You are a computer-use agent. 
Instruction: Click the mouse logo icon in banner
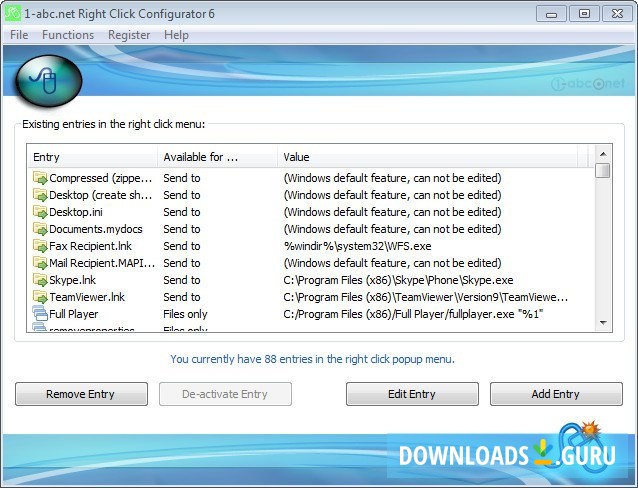[x=49, y=81]
